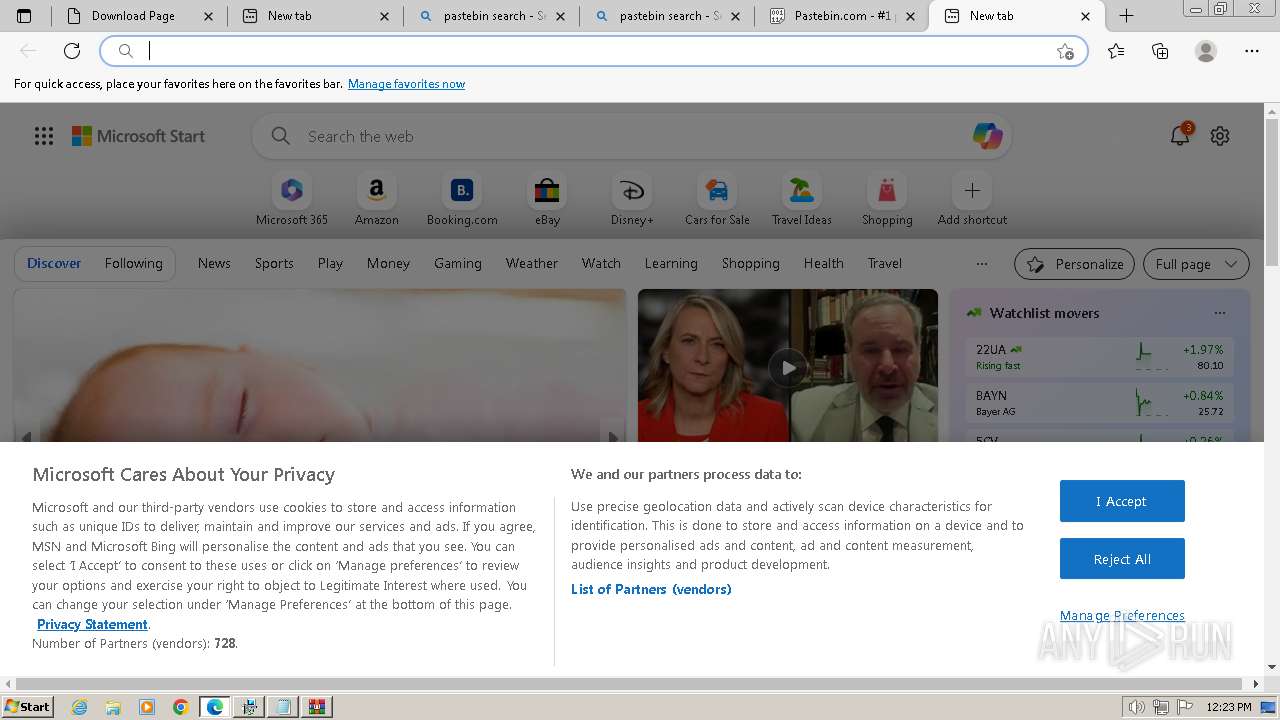Play the news video thumbnail

coord(788,367)
